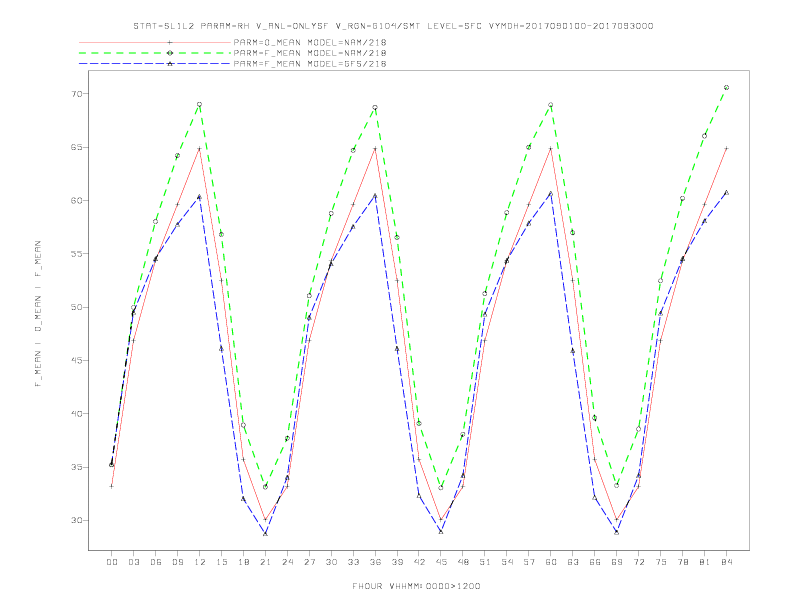Click red O_MEAN plus marker at hour 00
The height and width of the screenshot is (612, 792).
pos(112,486)
